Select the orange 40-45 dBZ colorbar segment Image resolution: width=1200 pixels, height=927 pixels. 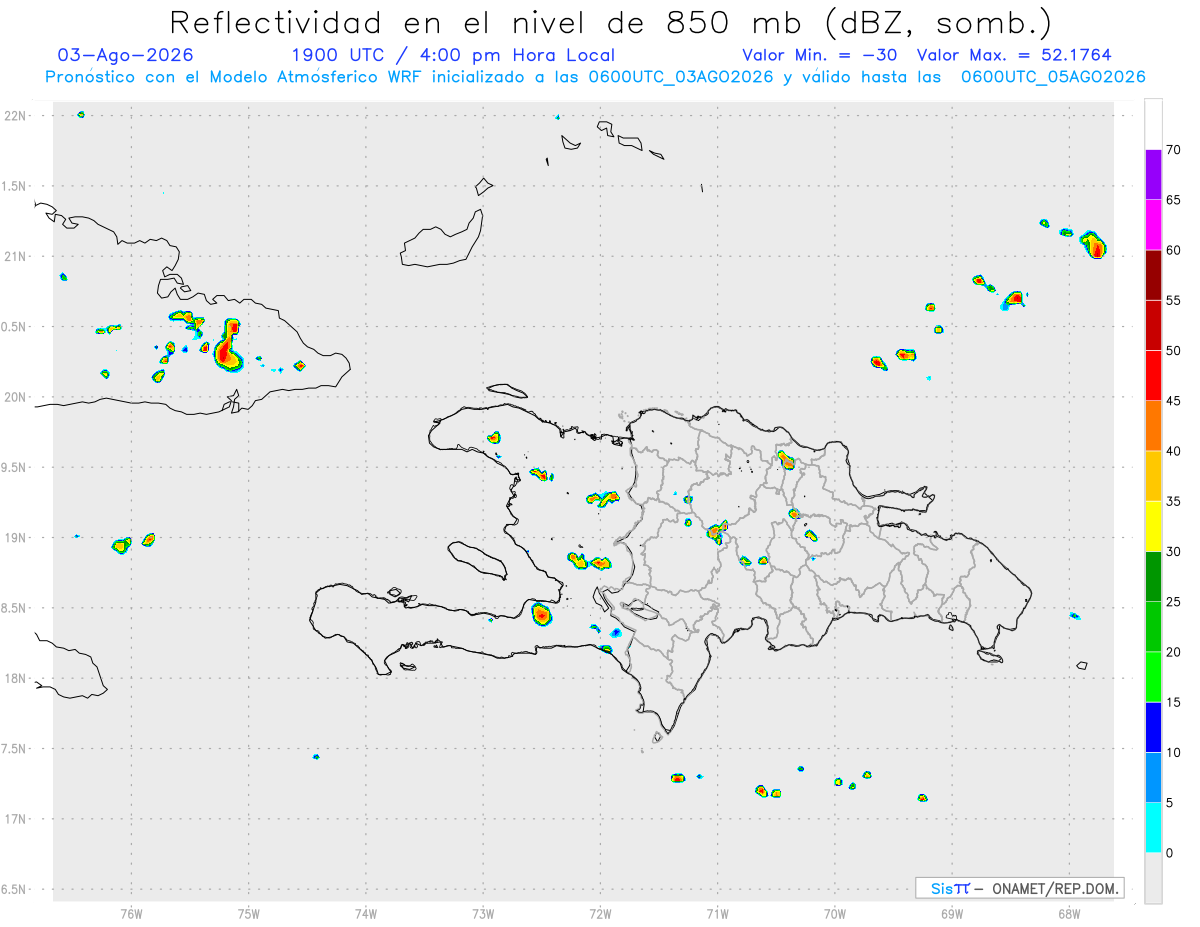pos(1153,426)
